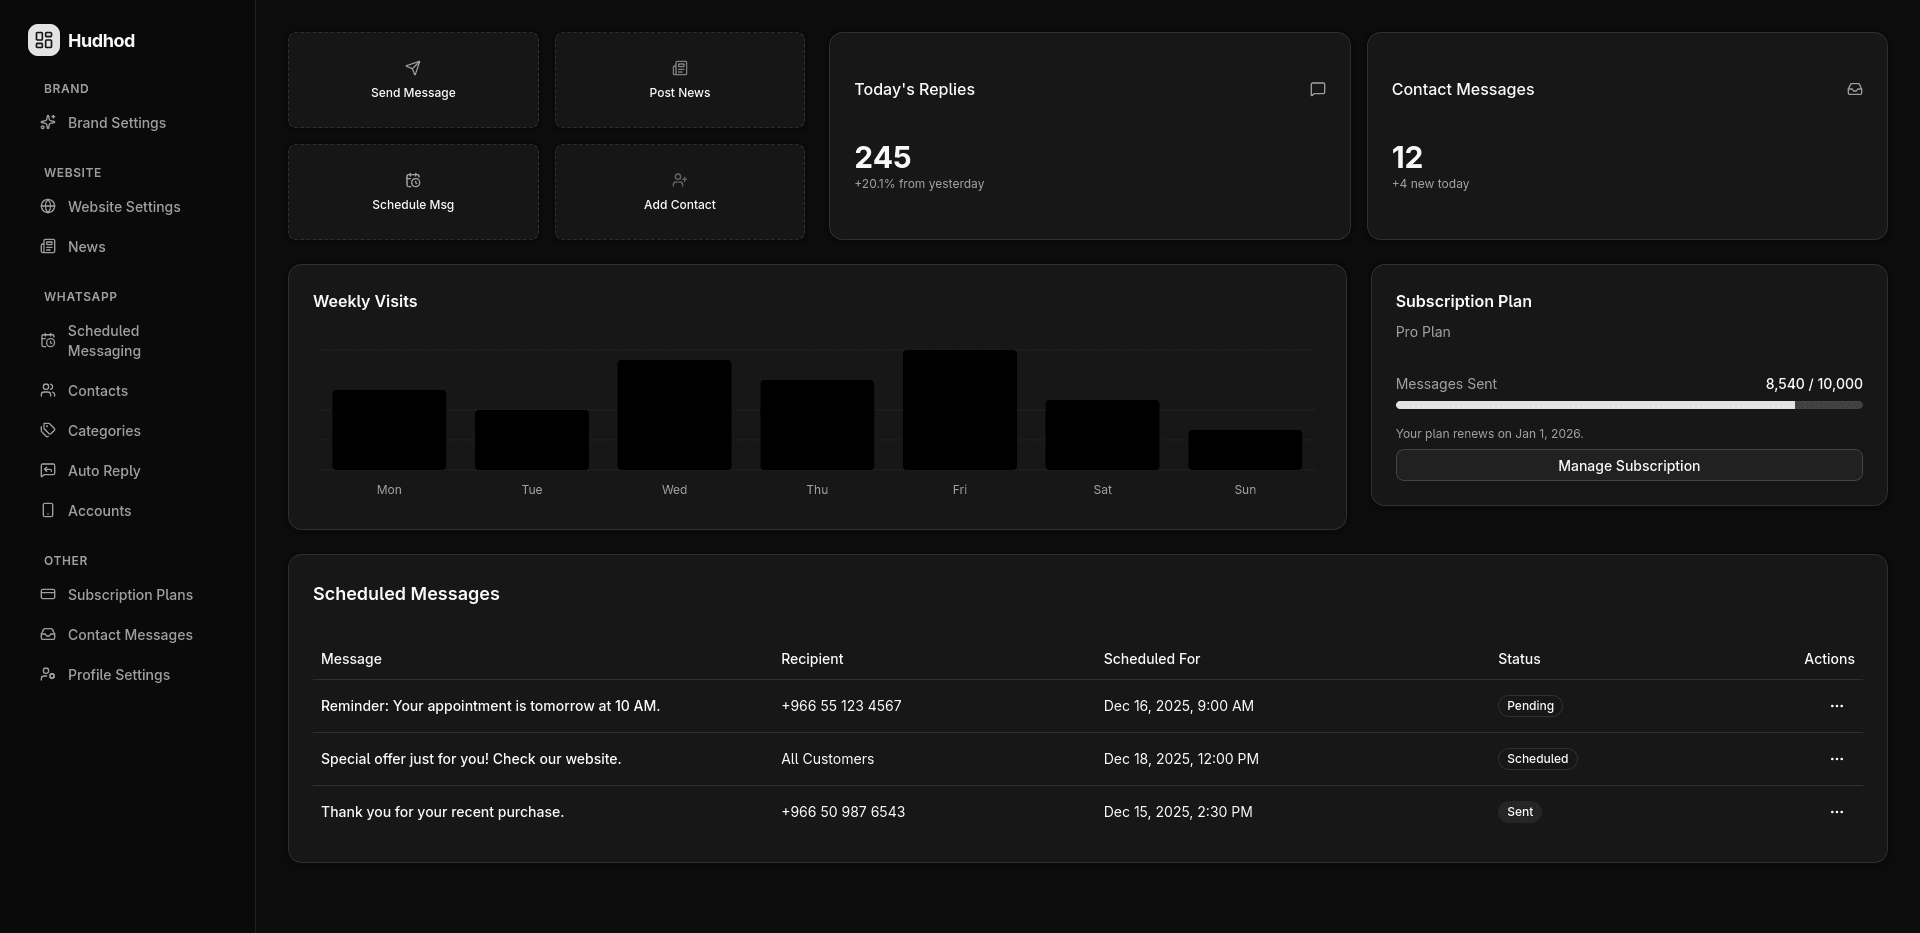Open Subscription Plans from the sidebar
The image size is (1920, 933).
130,594
